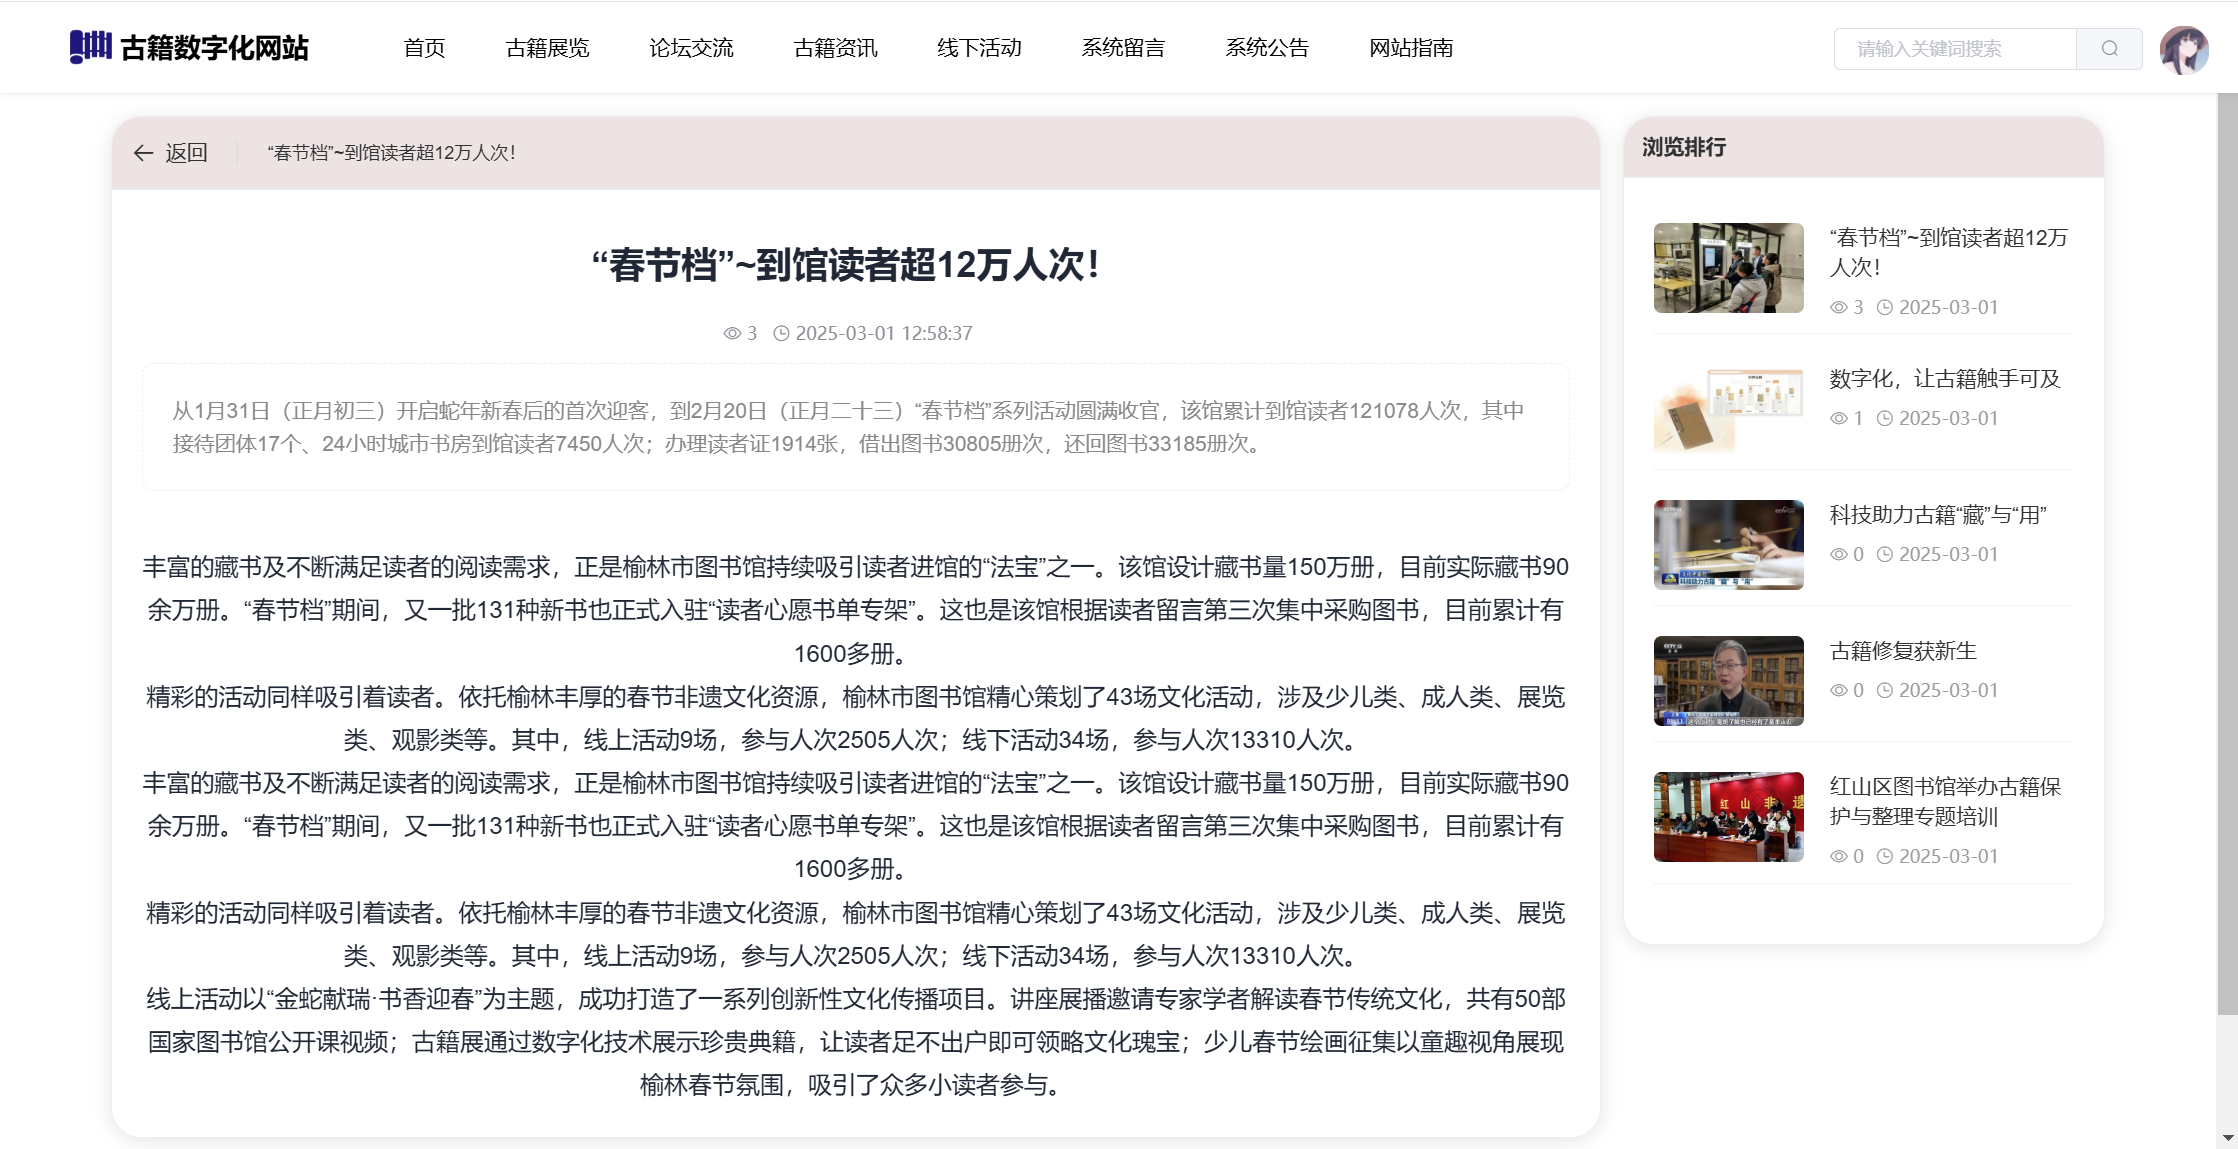Open the 论坛交流 navigation item
The width and height of the screenshot is (2238, 1149).
691,48
